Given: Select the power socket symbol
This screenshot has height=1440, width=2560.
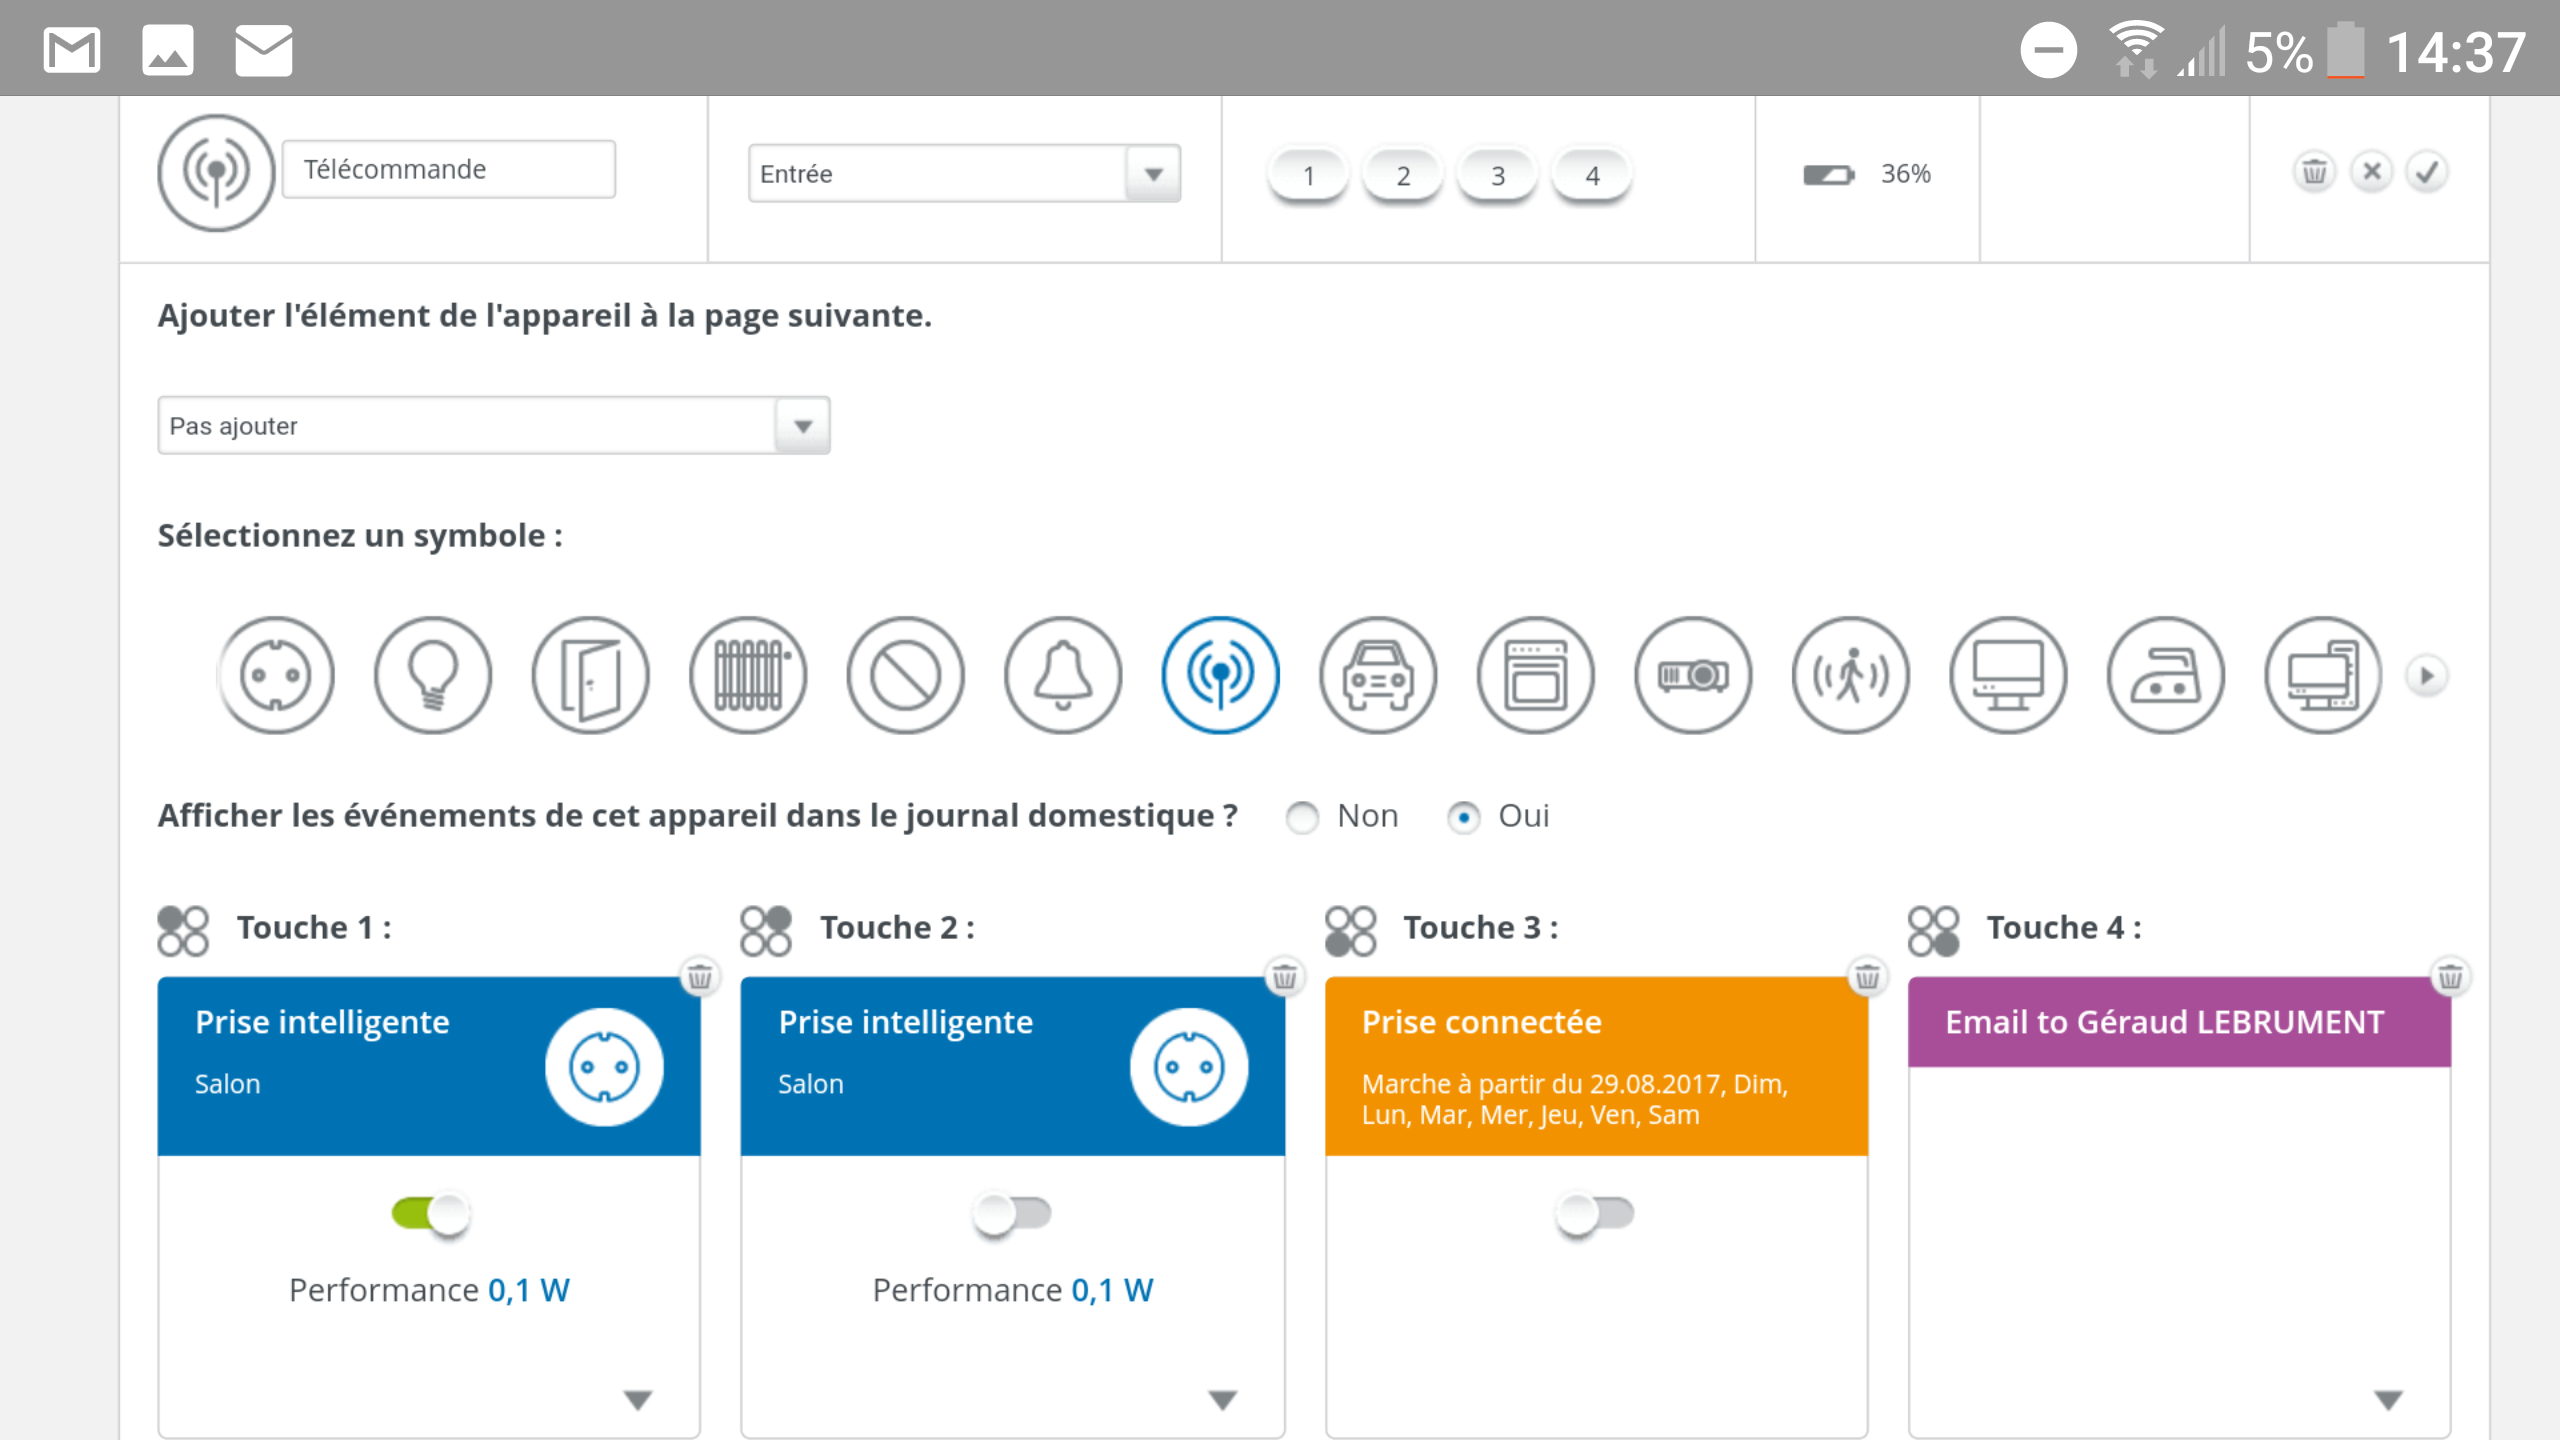Looking at the screenshot, I should (x=276, y=675).
